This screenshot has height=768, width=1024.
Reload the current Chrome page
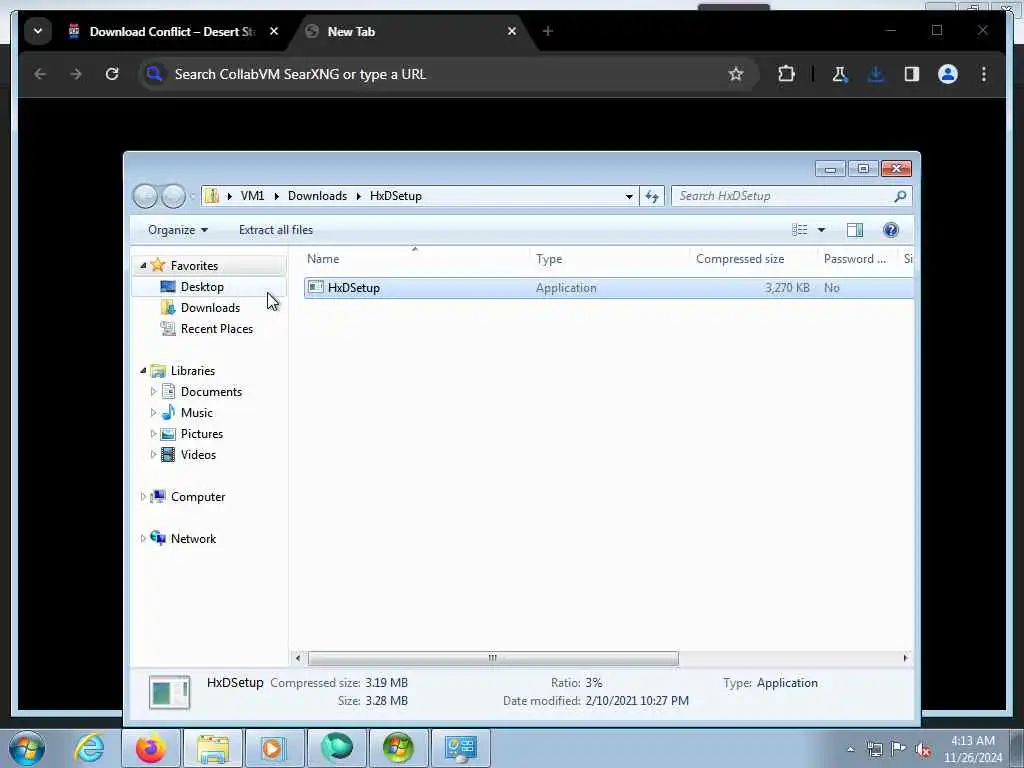point(112,74)
